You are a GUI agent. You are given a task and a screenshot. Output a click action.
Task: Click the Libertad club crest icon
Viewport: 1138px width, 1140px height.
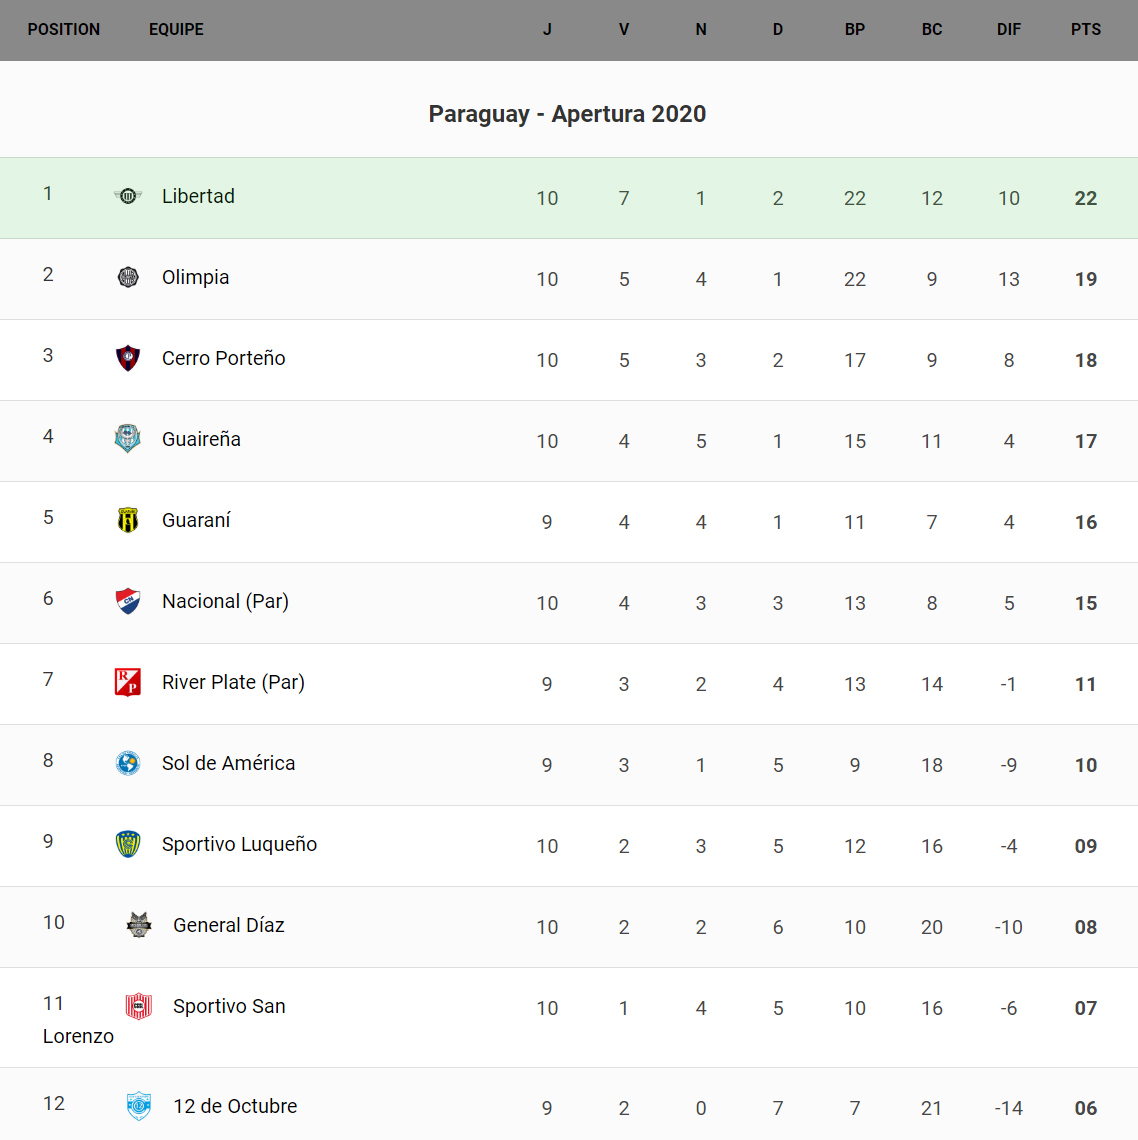(128, 196)
